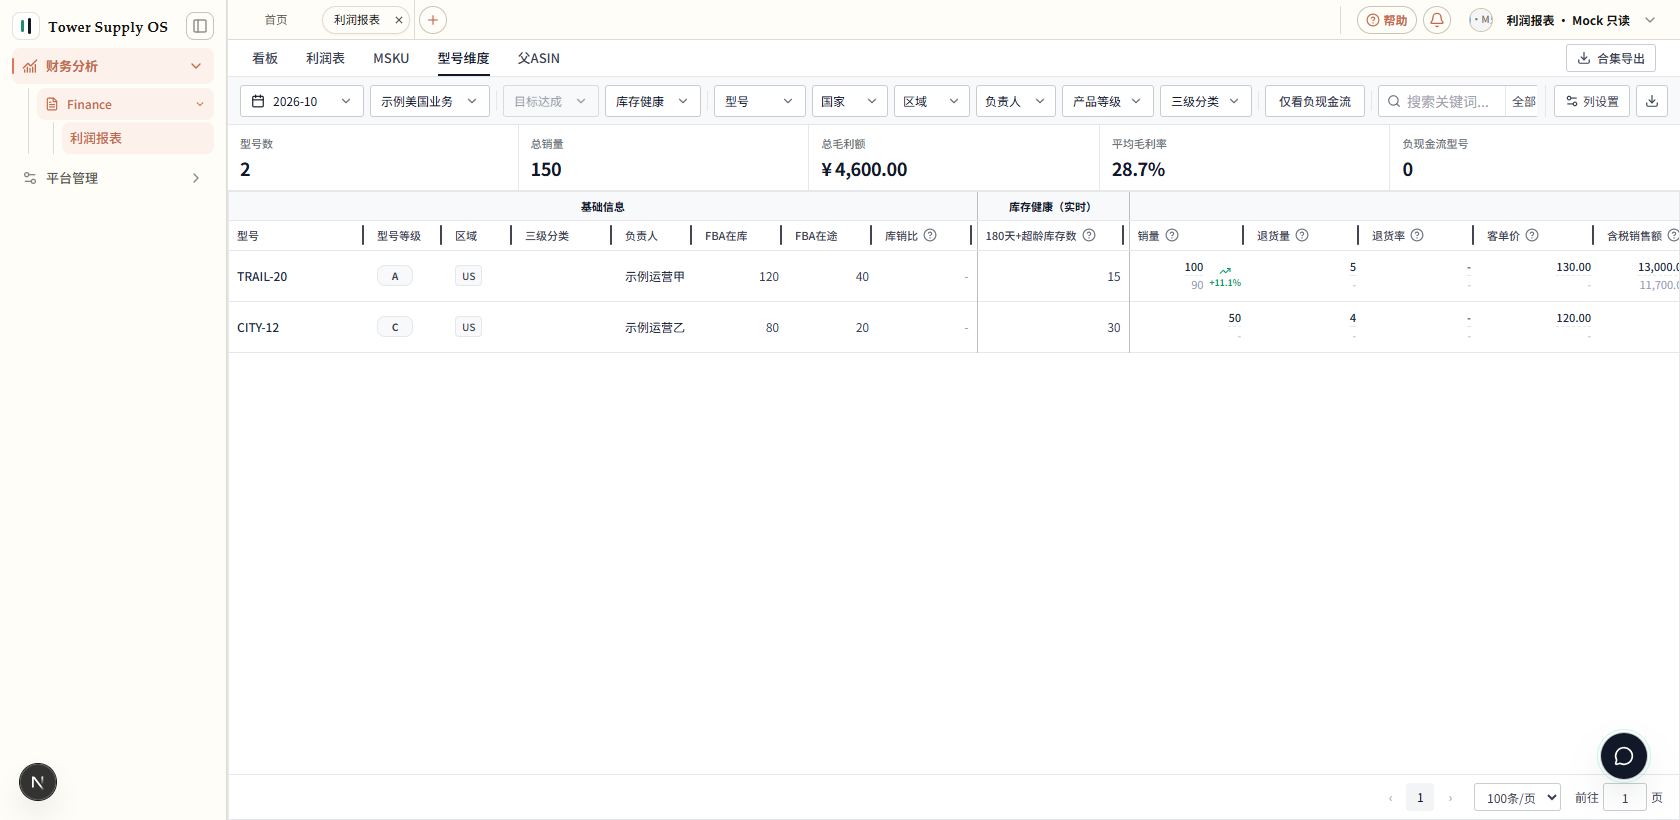1680x820 pixels.
Task: Open the 示例美国业务 dropdown
Action: click(x=429, y=101)
